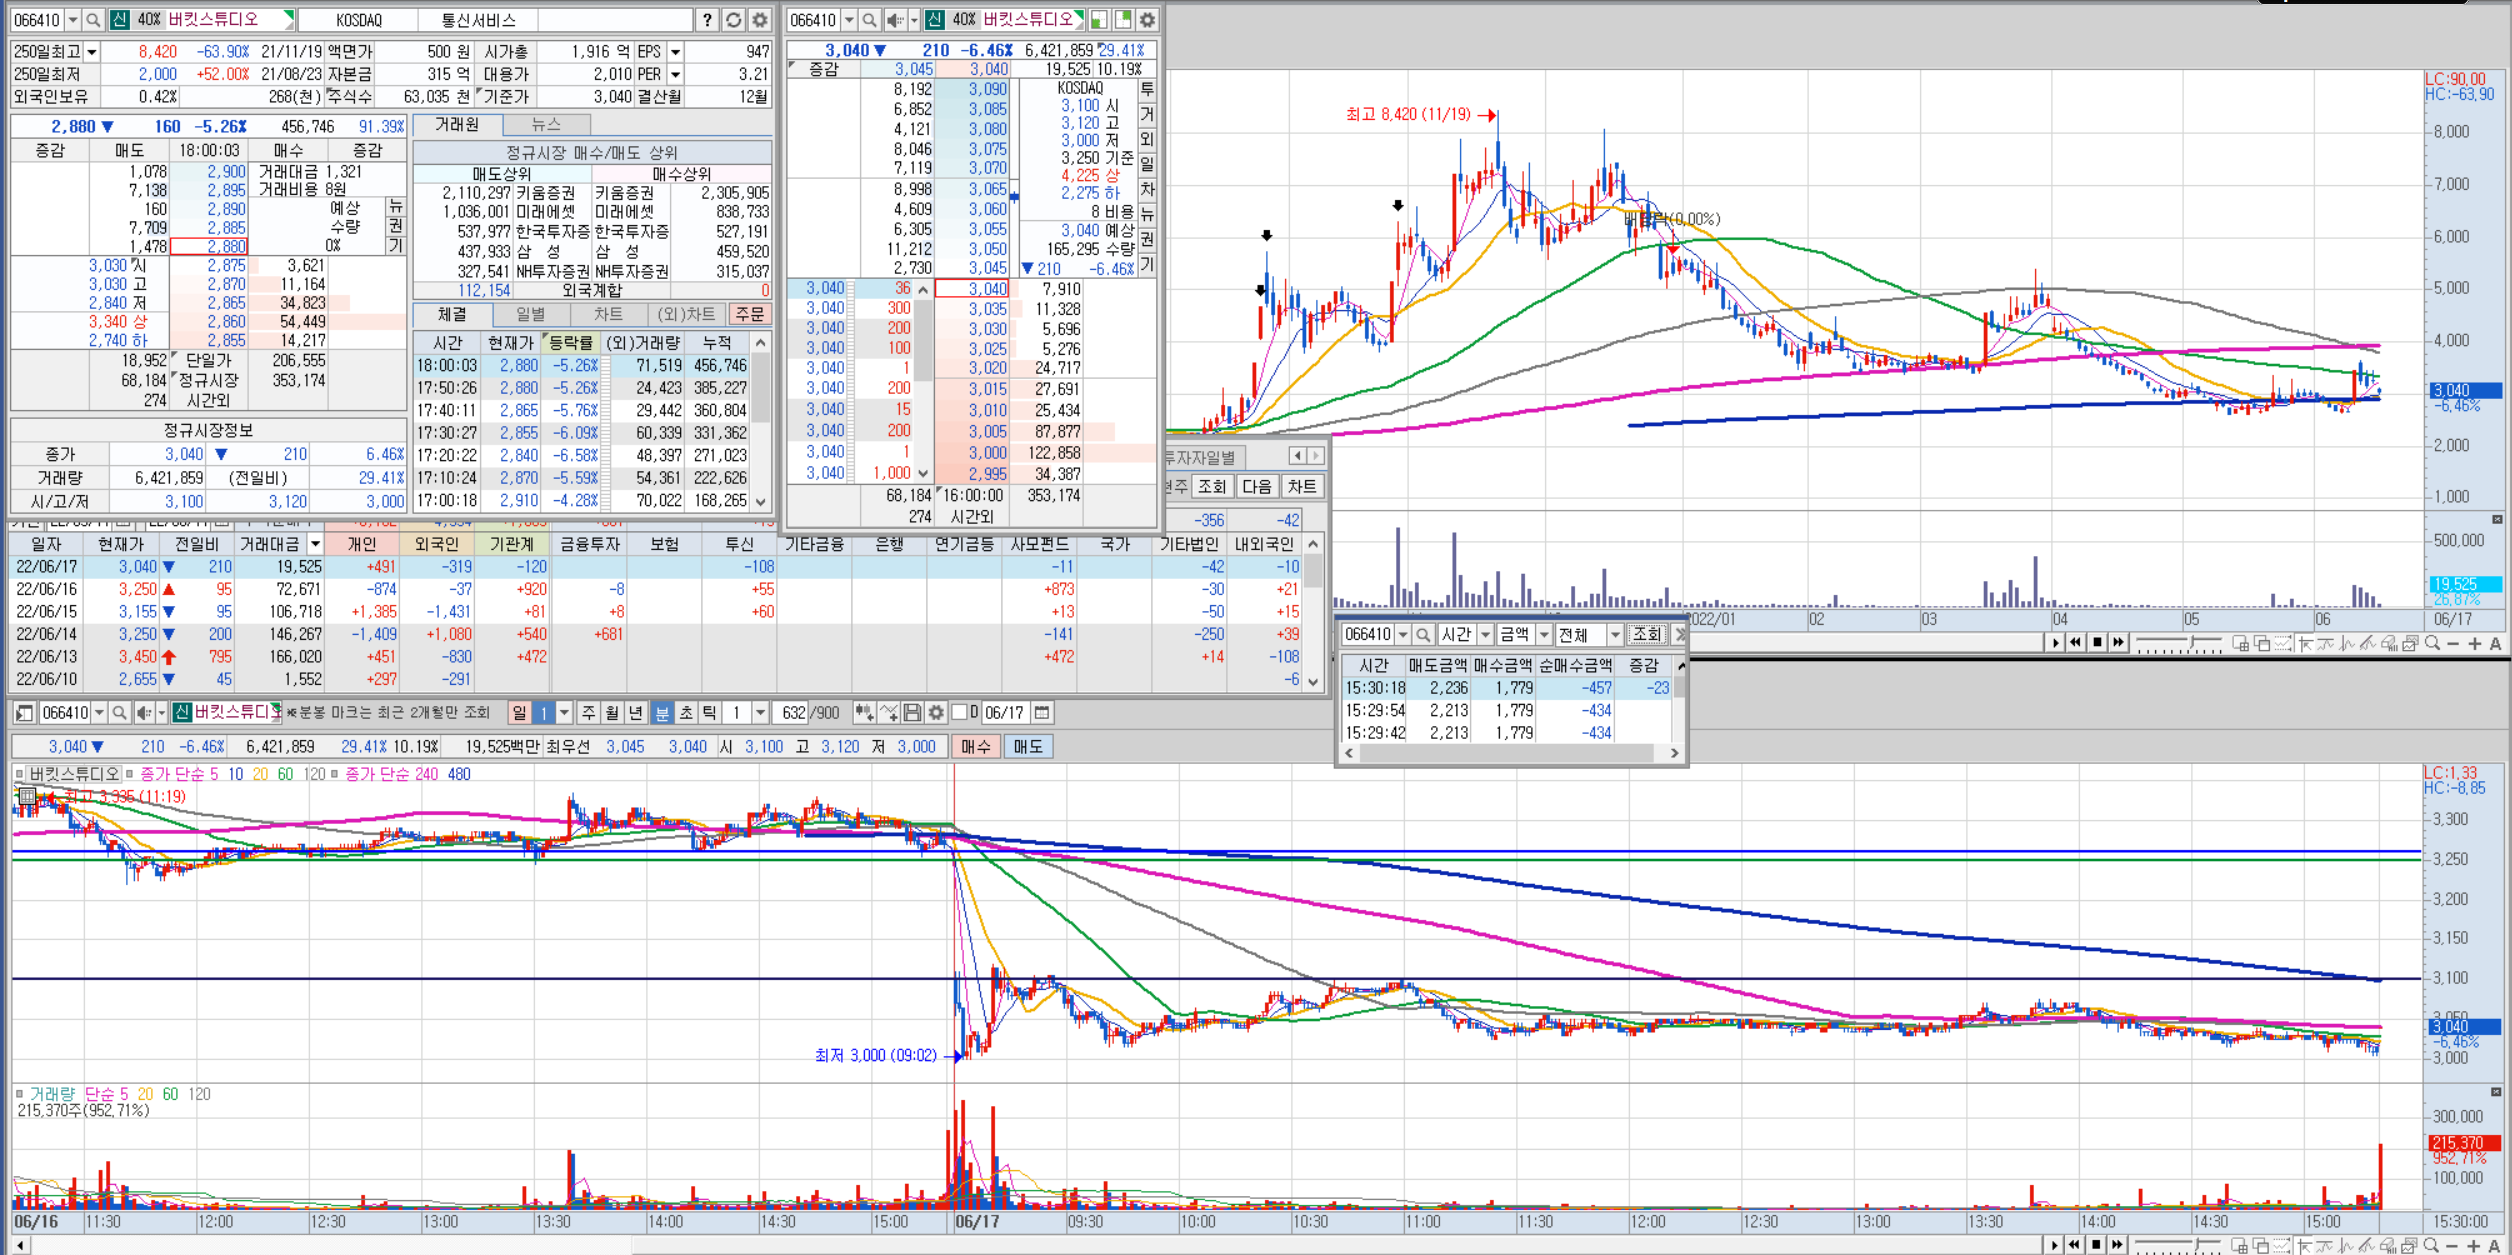Click the plus zoom-in icon under the daily chart

tap(2475, 643)
